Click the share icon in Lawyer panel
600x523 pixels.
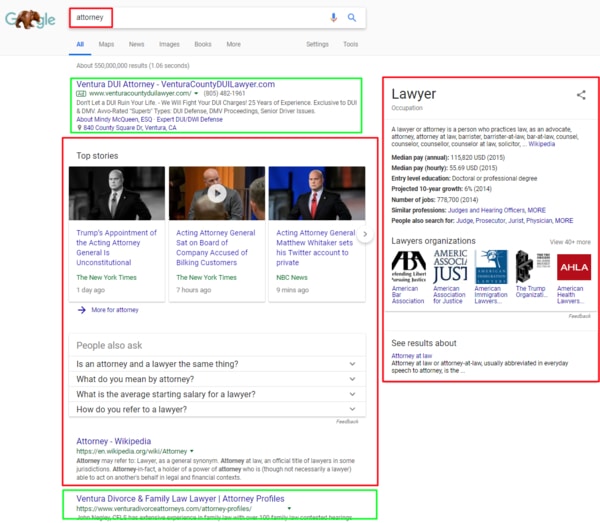[581, 95]
